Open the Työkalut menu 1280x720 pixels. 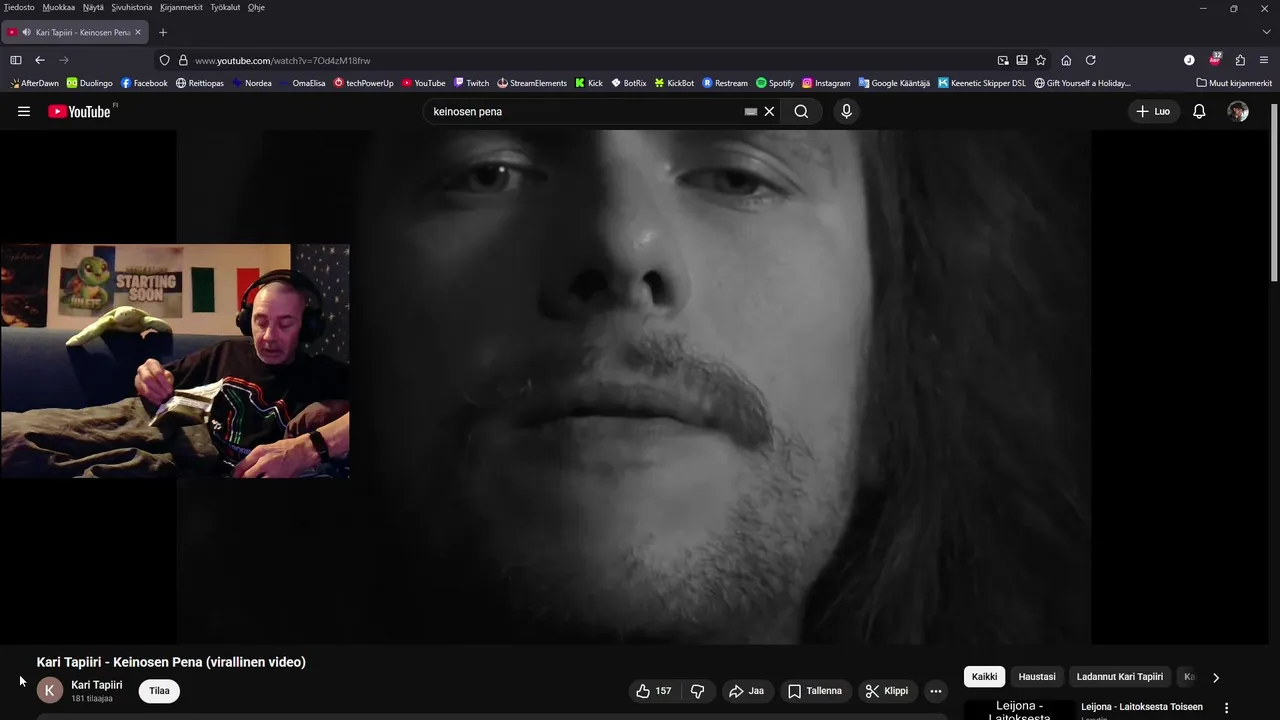225,7
